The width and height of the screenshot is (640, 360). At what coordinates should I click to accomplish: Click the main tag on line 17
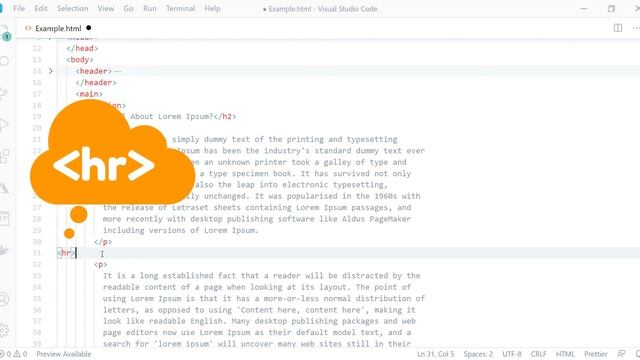click(89, 94)
